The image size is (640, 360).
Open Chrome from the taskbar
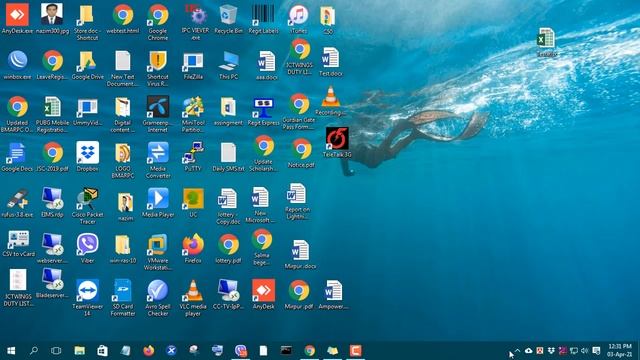pyautogui.click(x=310, y=351)
